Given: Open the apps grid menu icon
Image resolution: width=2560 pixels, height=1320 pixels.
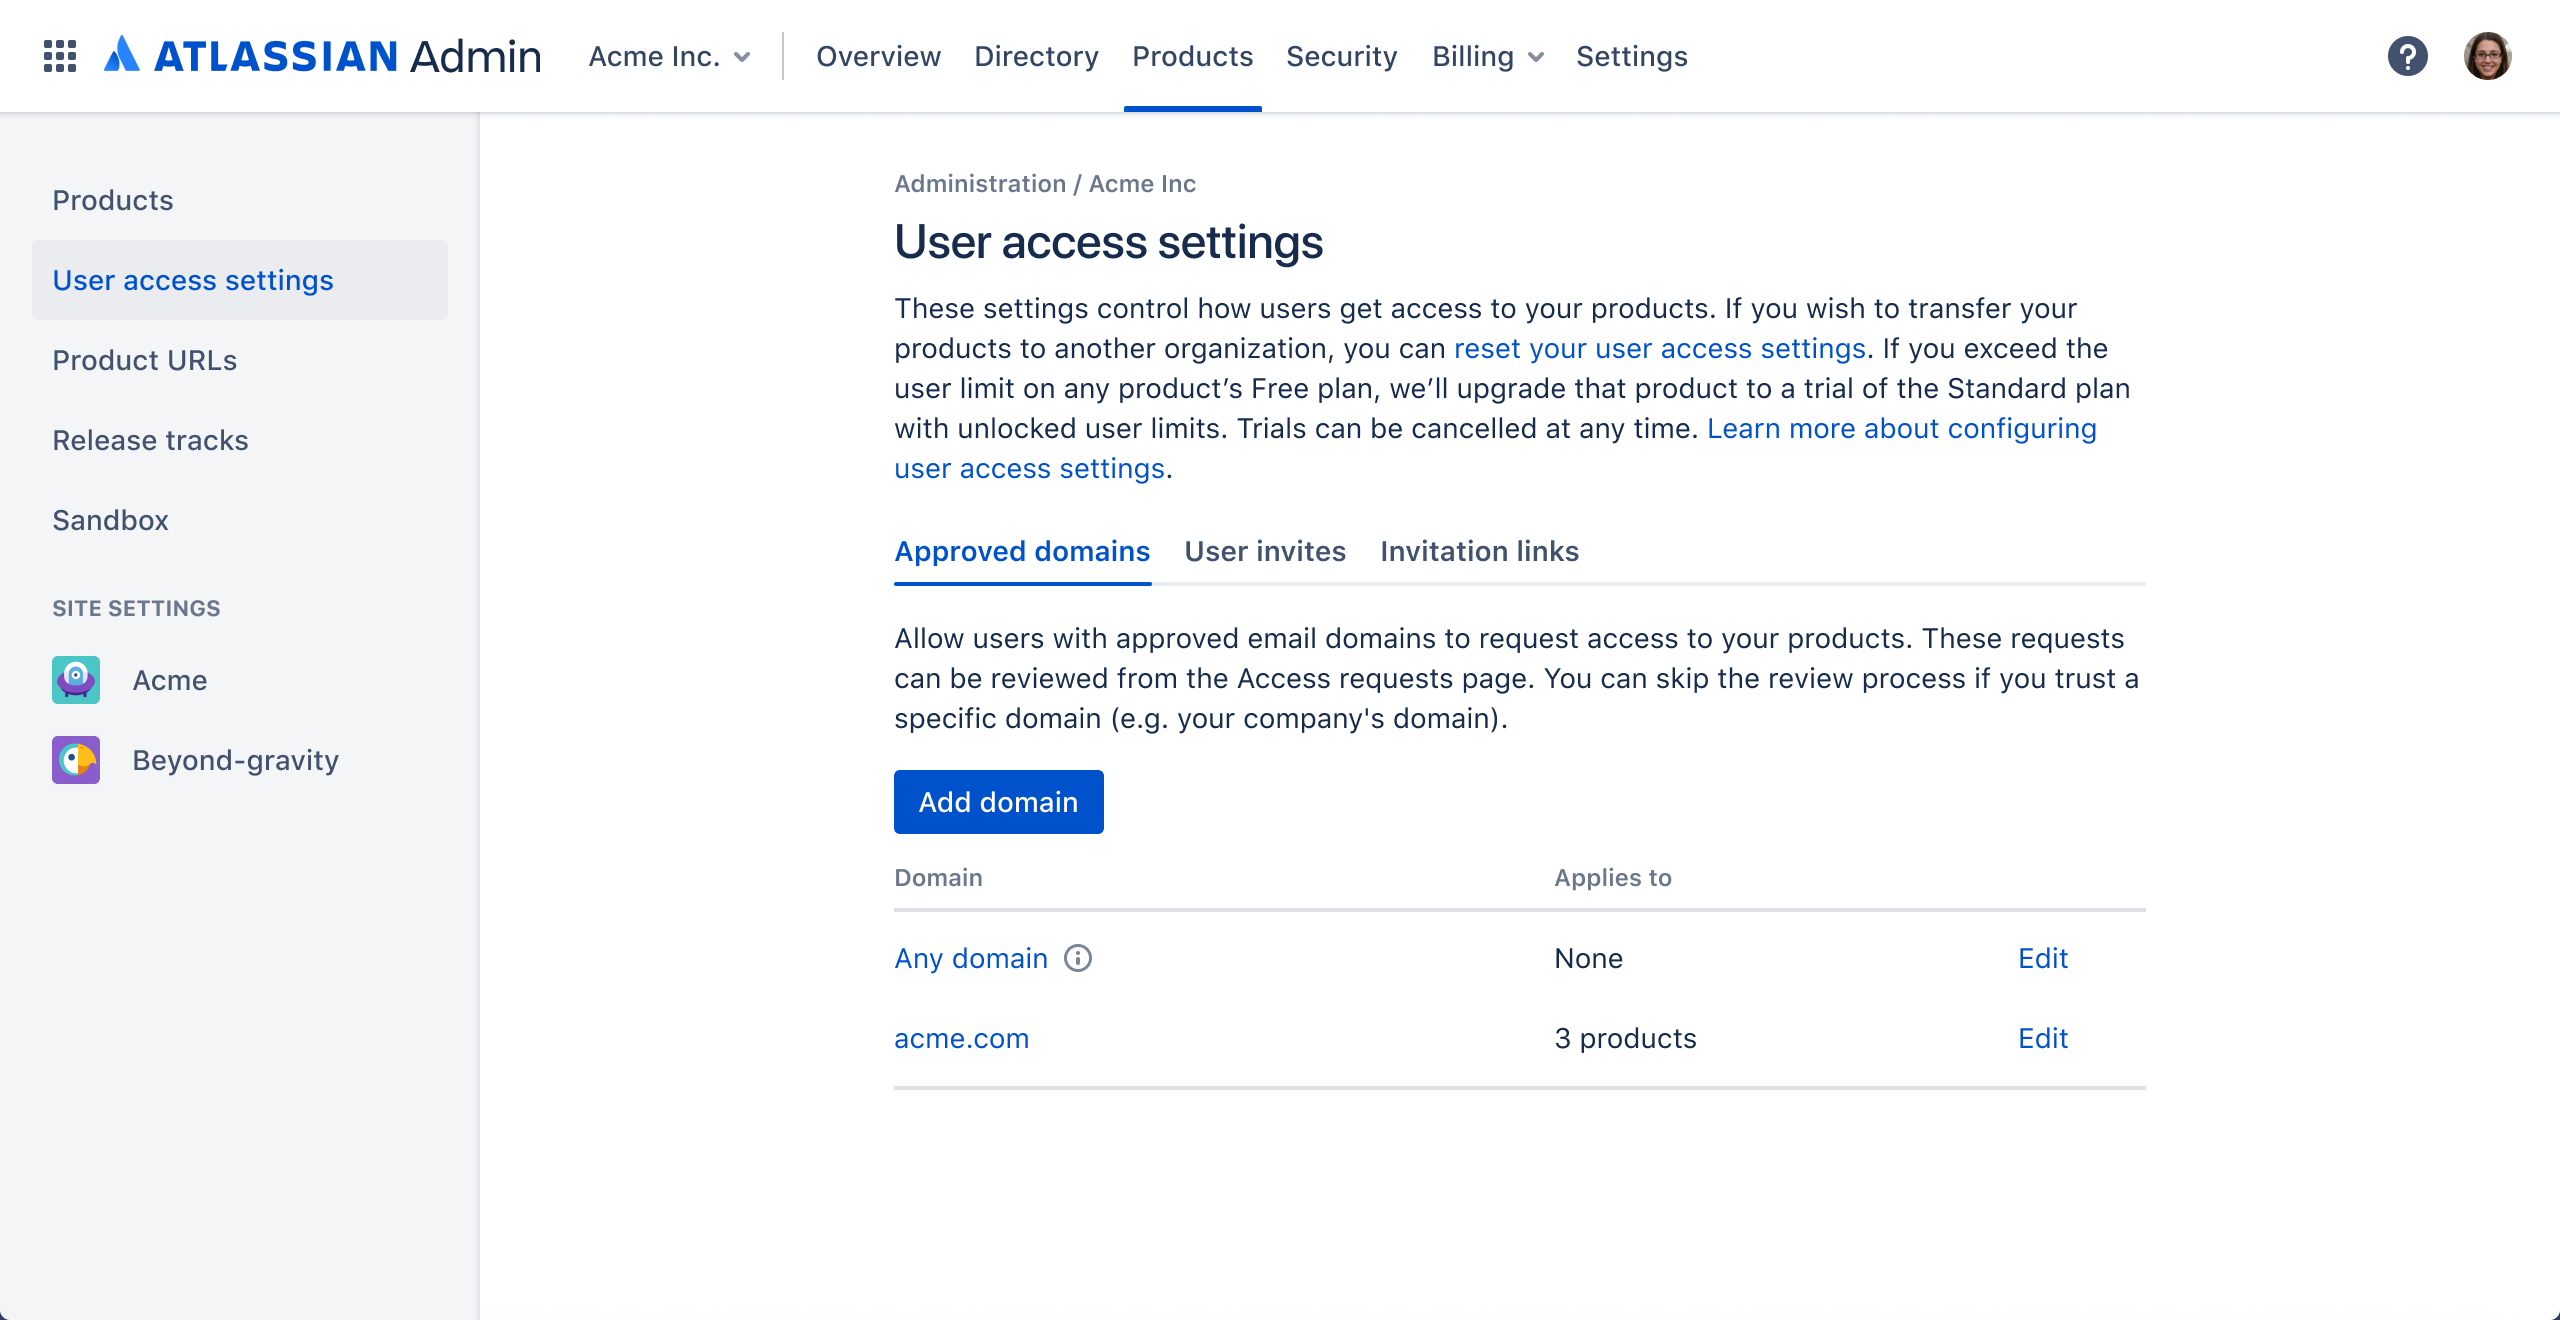Looking at the screenshot, I should 61,56.
